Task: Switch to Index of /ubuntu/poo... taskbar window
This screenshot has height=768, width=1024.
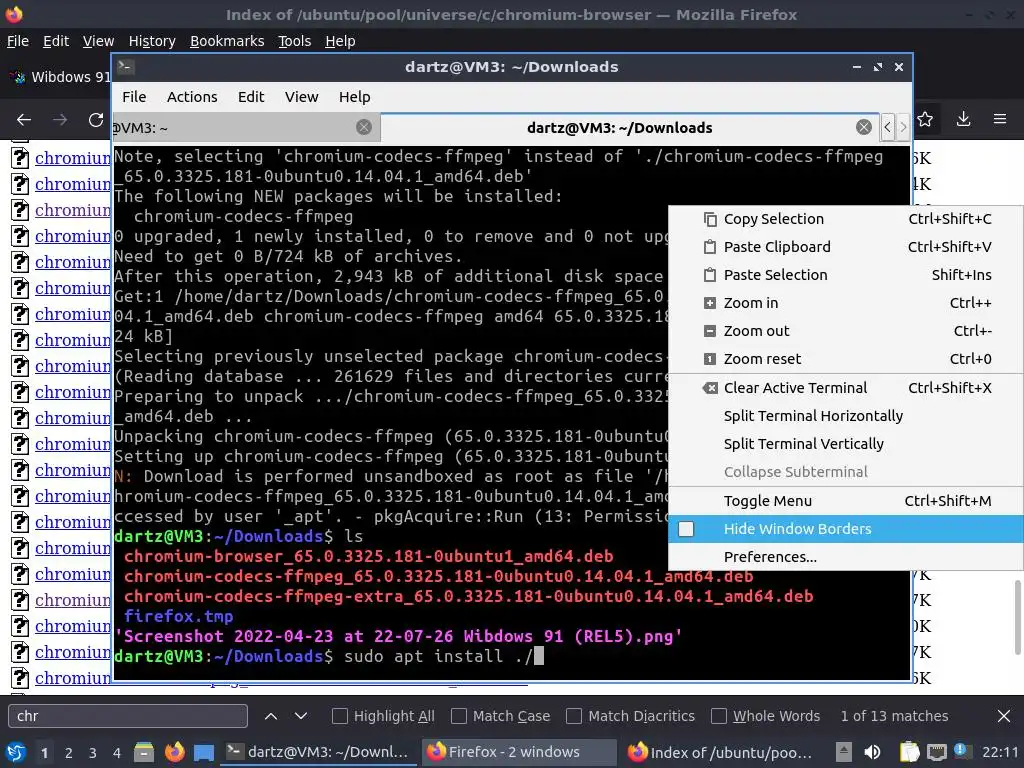Action: click(720, 752)
